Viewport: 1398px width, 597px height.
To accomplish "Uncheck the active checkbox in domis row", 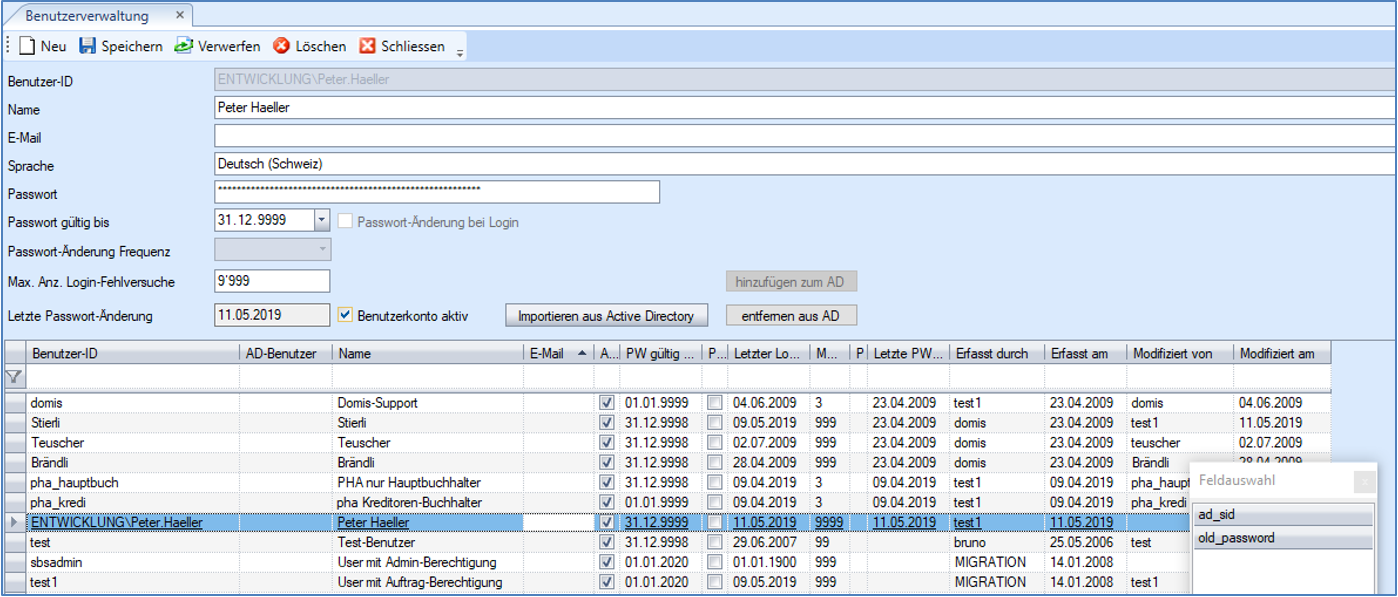I will 606,402.
